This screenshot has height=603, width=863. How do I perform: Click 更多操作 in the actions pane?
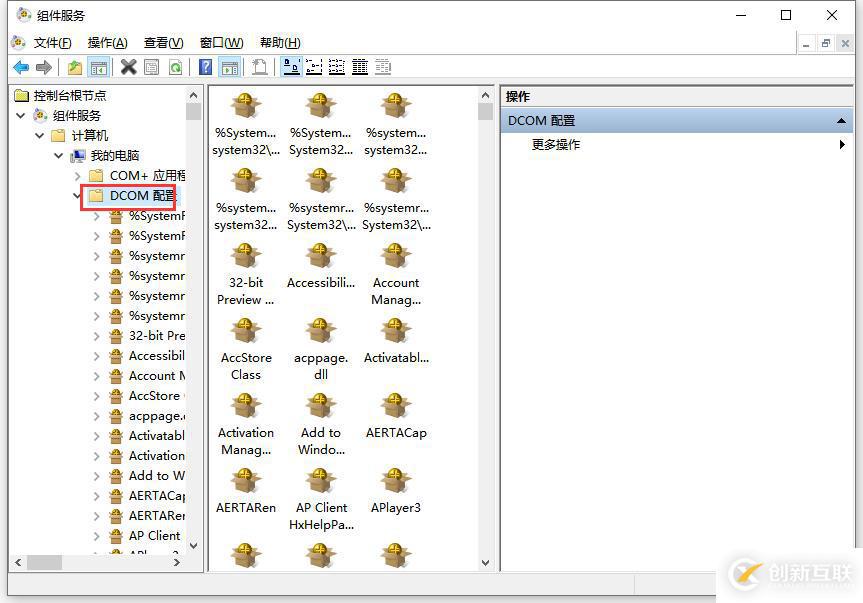(556, 145)
